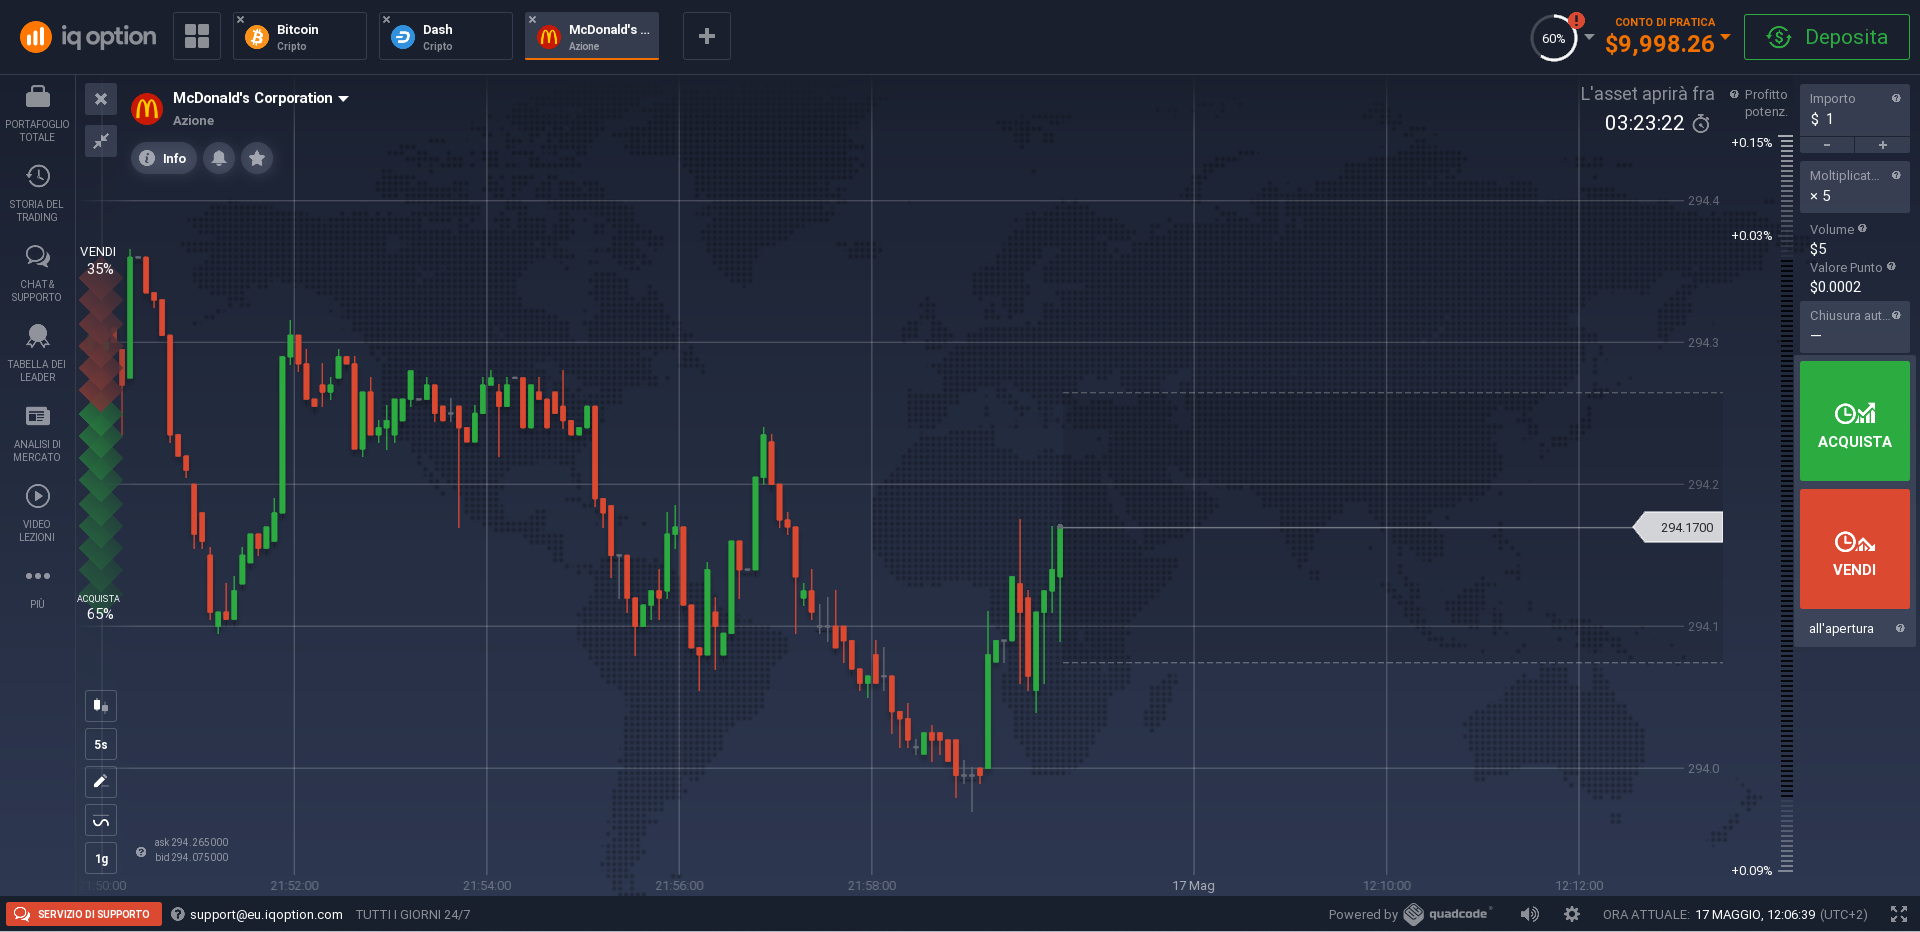Click the quadcode powered-by link
The height and width of the screenshot is (932, 1920).
tap(1448, 914)
